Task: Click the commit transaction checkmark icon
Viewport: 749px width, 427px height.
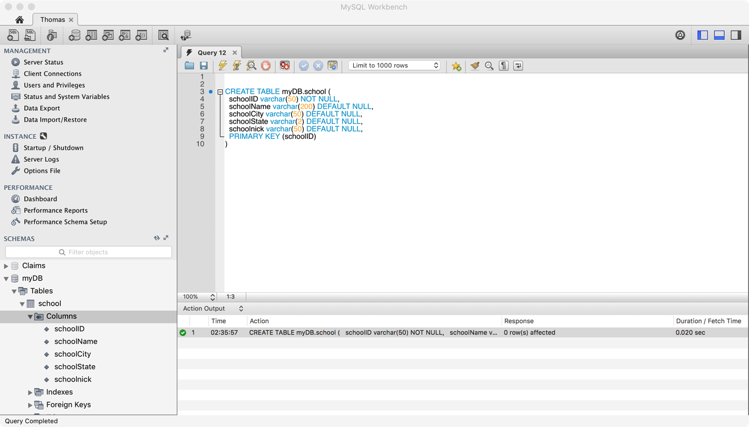Action: click(x=304, y=66)
